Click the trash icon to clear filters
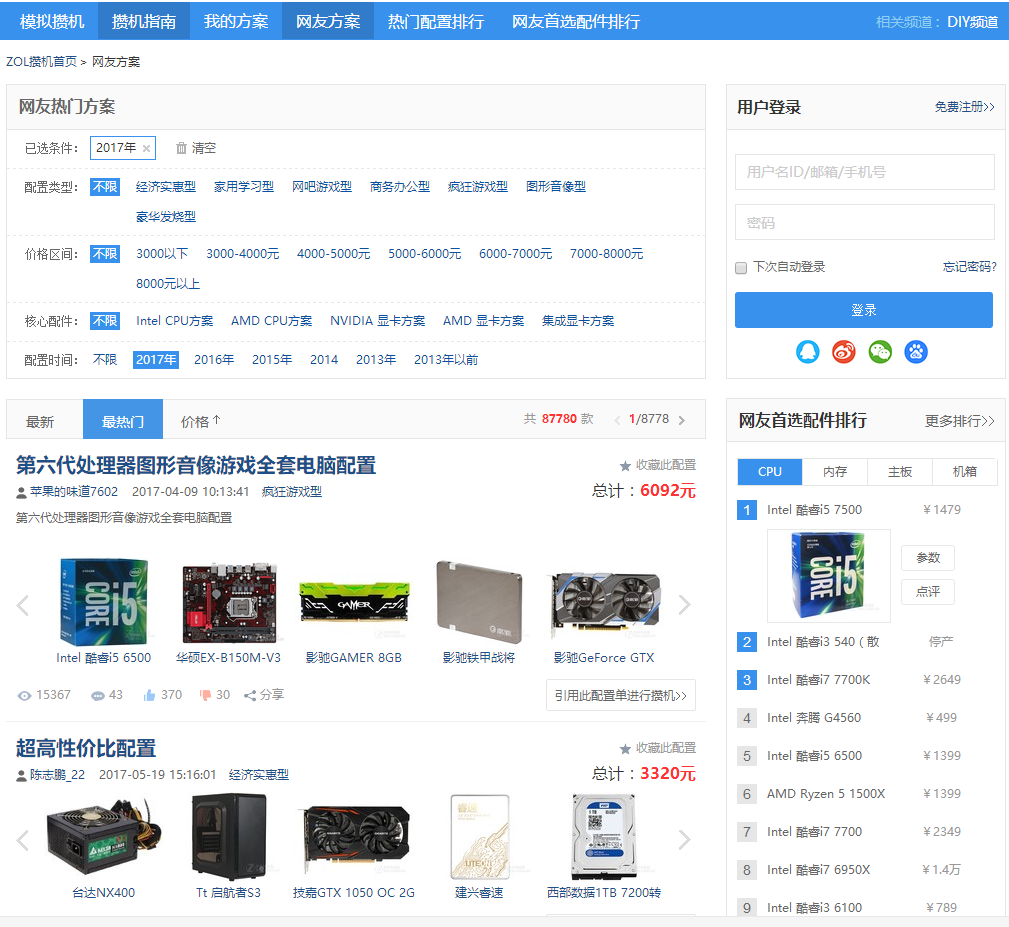 (181, 148)
